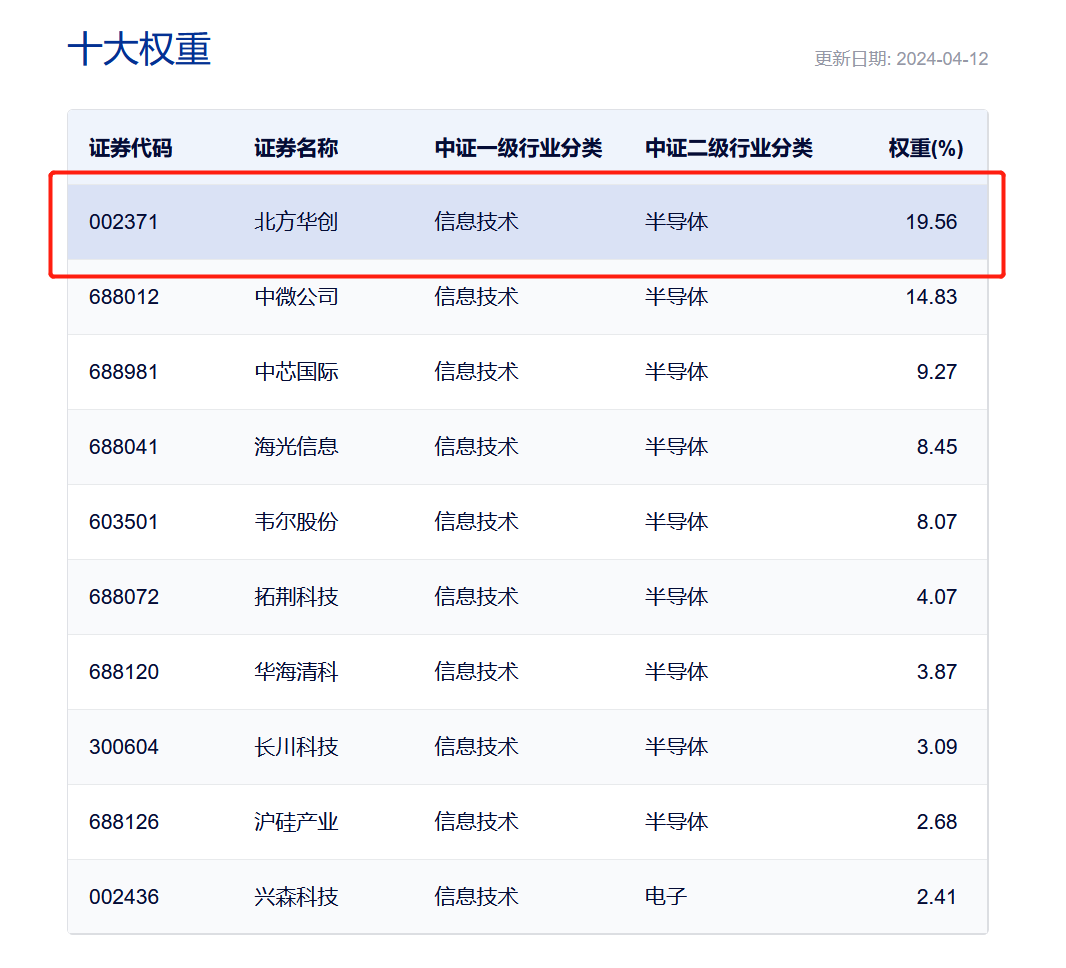Click the 证券代码 column header
This screenshot has width=1066, height=968.
point(131,148)
